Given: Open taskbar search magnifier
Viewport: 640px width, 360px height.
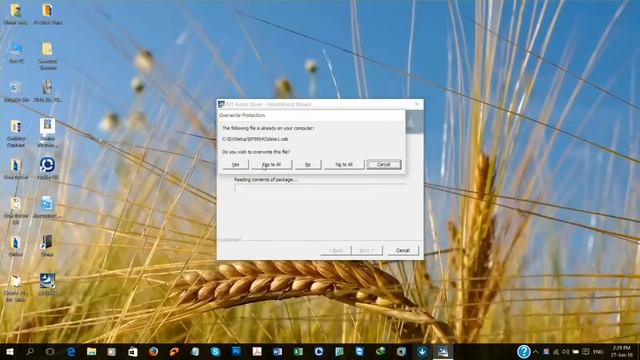Looking at the screenshot, I should point(30,351).
